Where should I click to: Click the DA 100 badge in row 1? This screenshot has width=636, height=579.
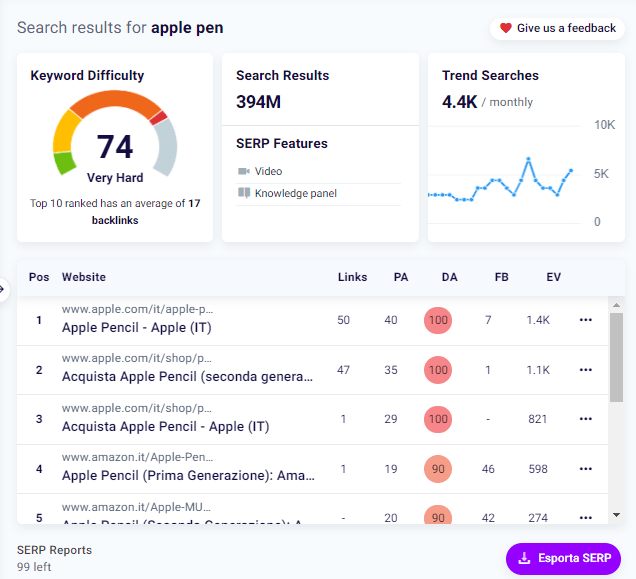[x=438, y=320]
